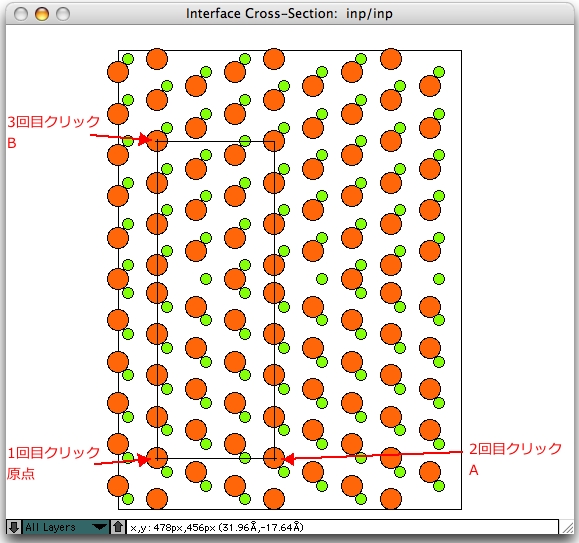This screenshot has width=579, height=543.
Task: Click the 原点 annotation label
Action: (21, 474)
